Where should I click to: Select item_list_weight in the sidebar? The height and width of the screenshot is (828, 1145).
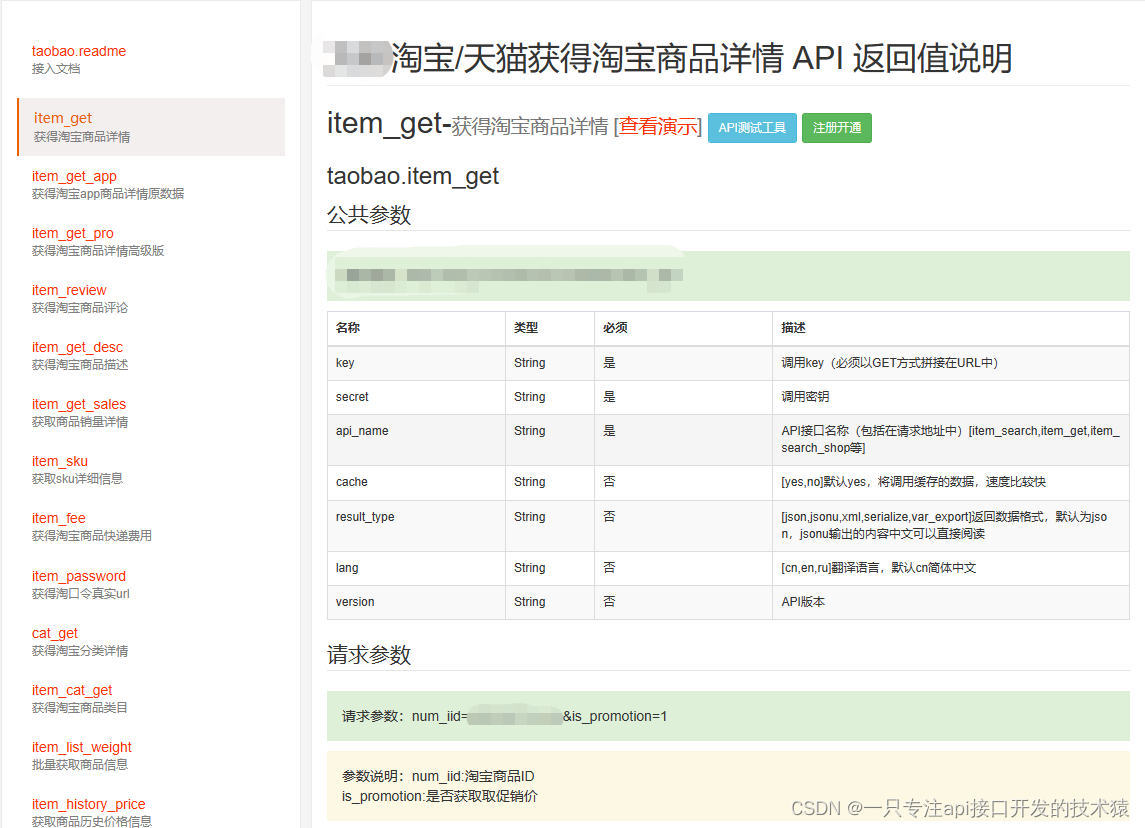(x=82, y=747)
